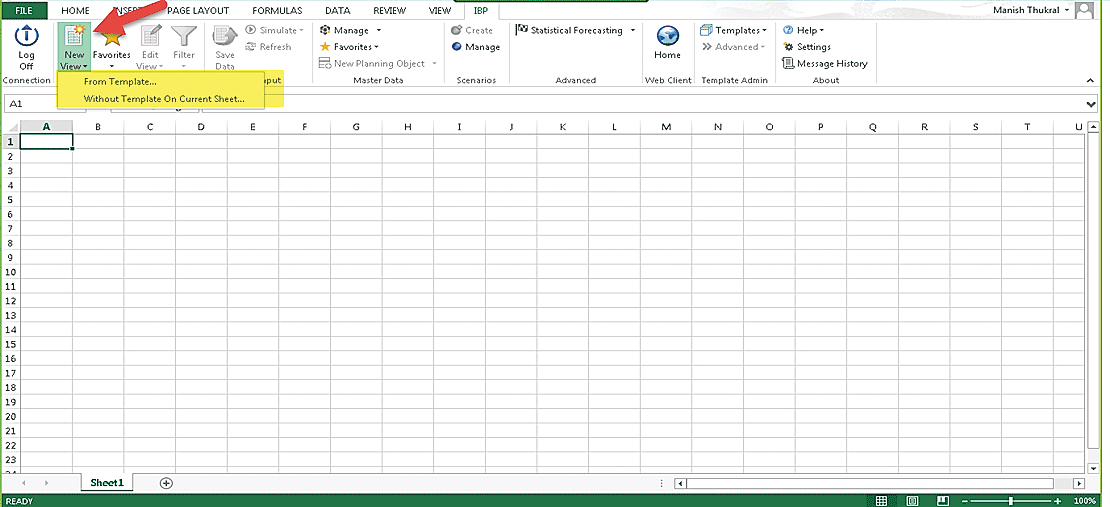Expand the formula bar chevron

pyautogui.click(x=1091, y=104)
